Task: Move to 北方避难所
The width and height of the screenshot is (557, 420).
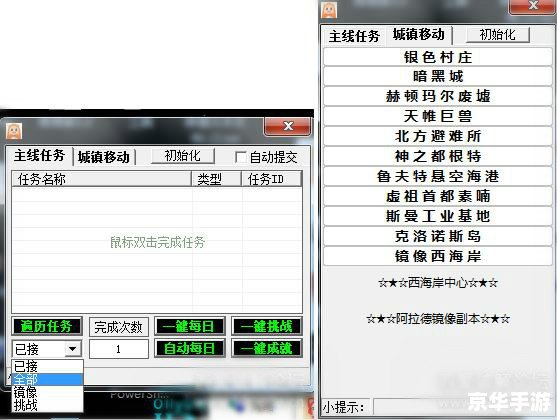Action: point(438,136)
